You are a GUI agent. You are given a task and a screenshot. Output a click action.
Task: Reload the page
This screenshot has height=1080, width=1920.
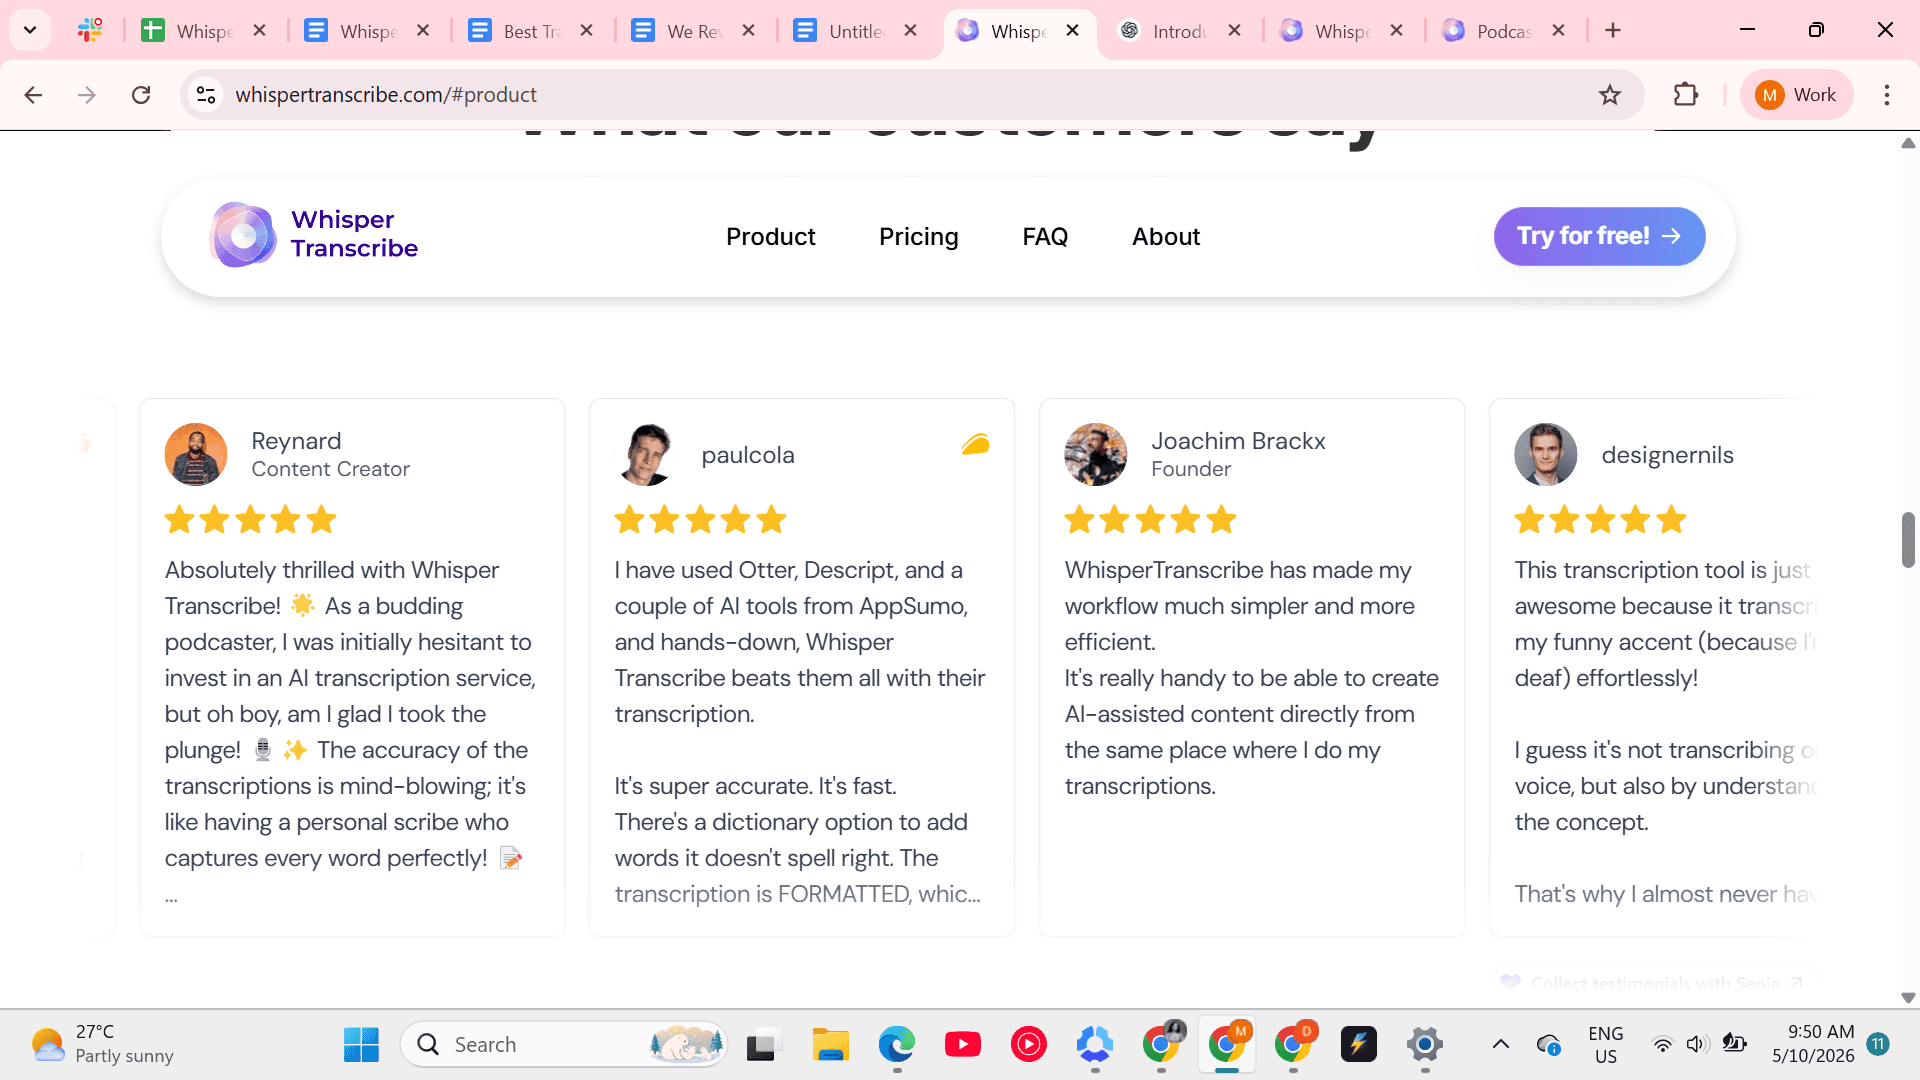[x=141, y=95]
